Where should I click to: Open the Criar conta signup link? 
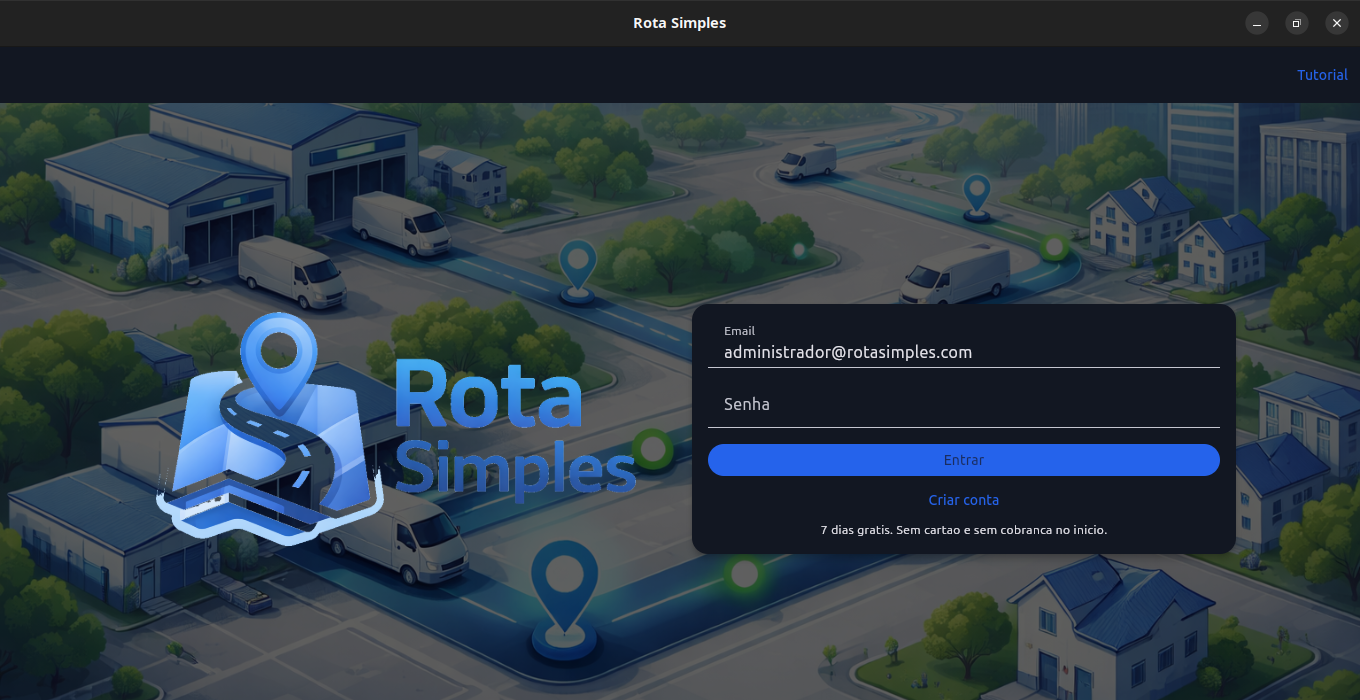(963, 499)
